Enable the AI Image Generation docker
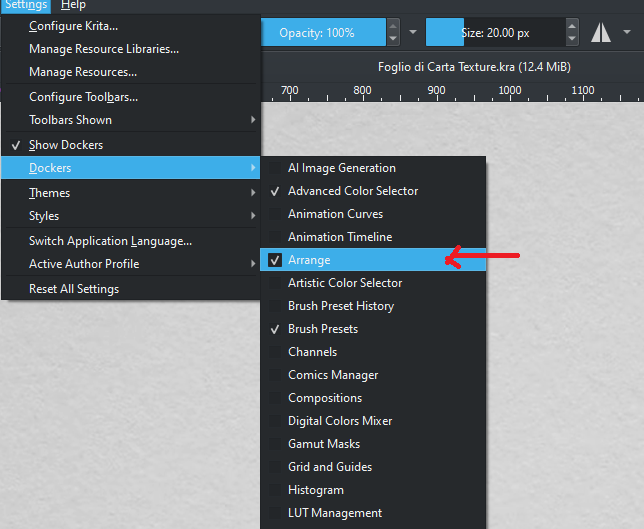The height and width of the screenshot is (529, 644). (x=341, y=168)
